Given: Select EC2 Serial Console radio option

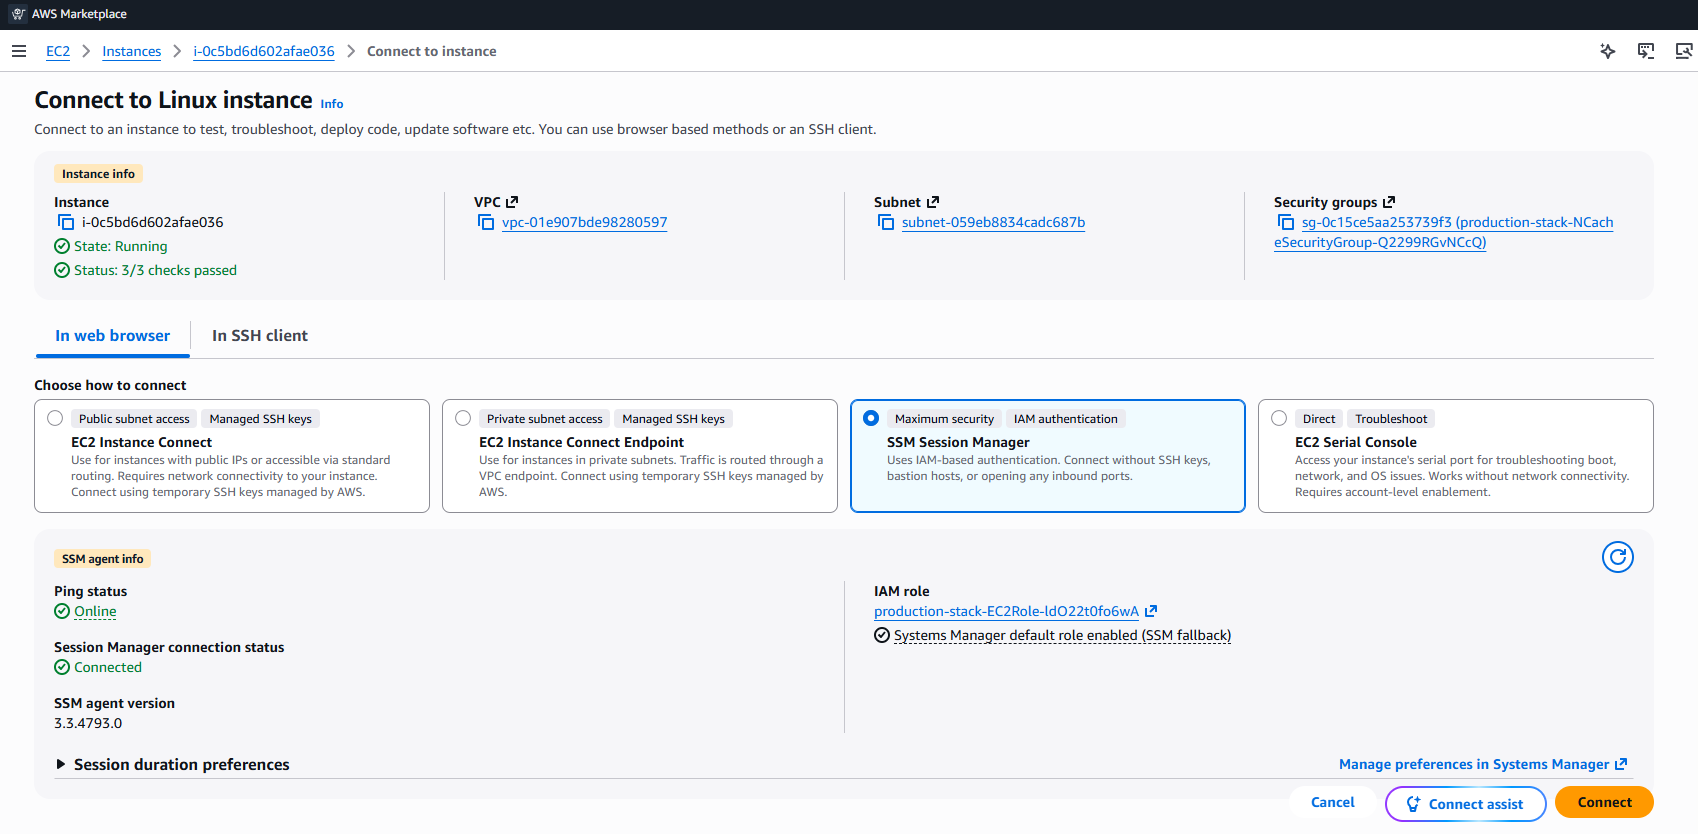Looking at the screenshot, I should point(1279,418).
